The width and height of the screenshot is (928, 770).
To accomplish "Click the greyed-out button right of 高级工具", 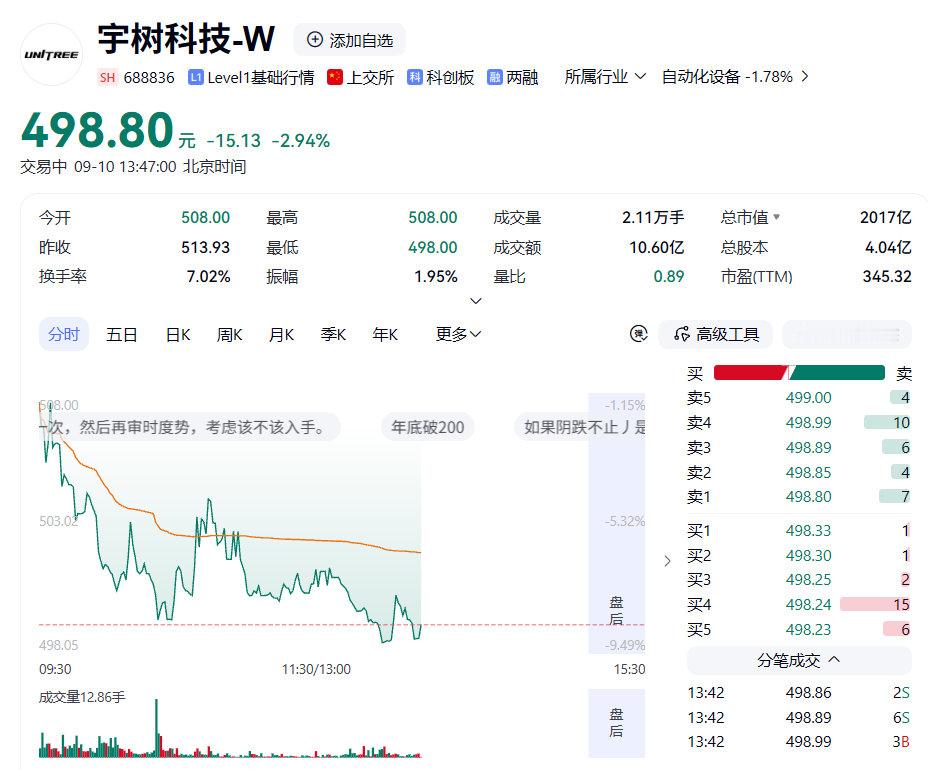I will [x=847, y=334].
